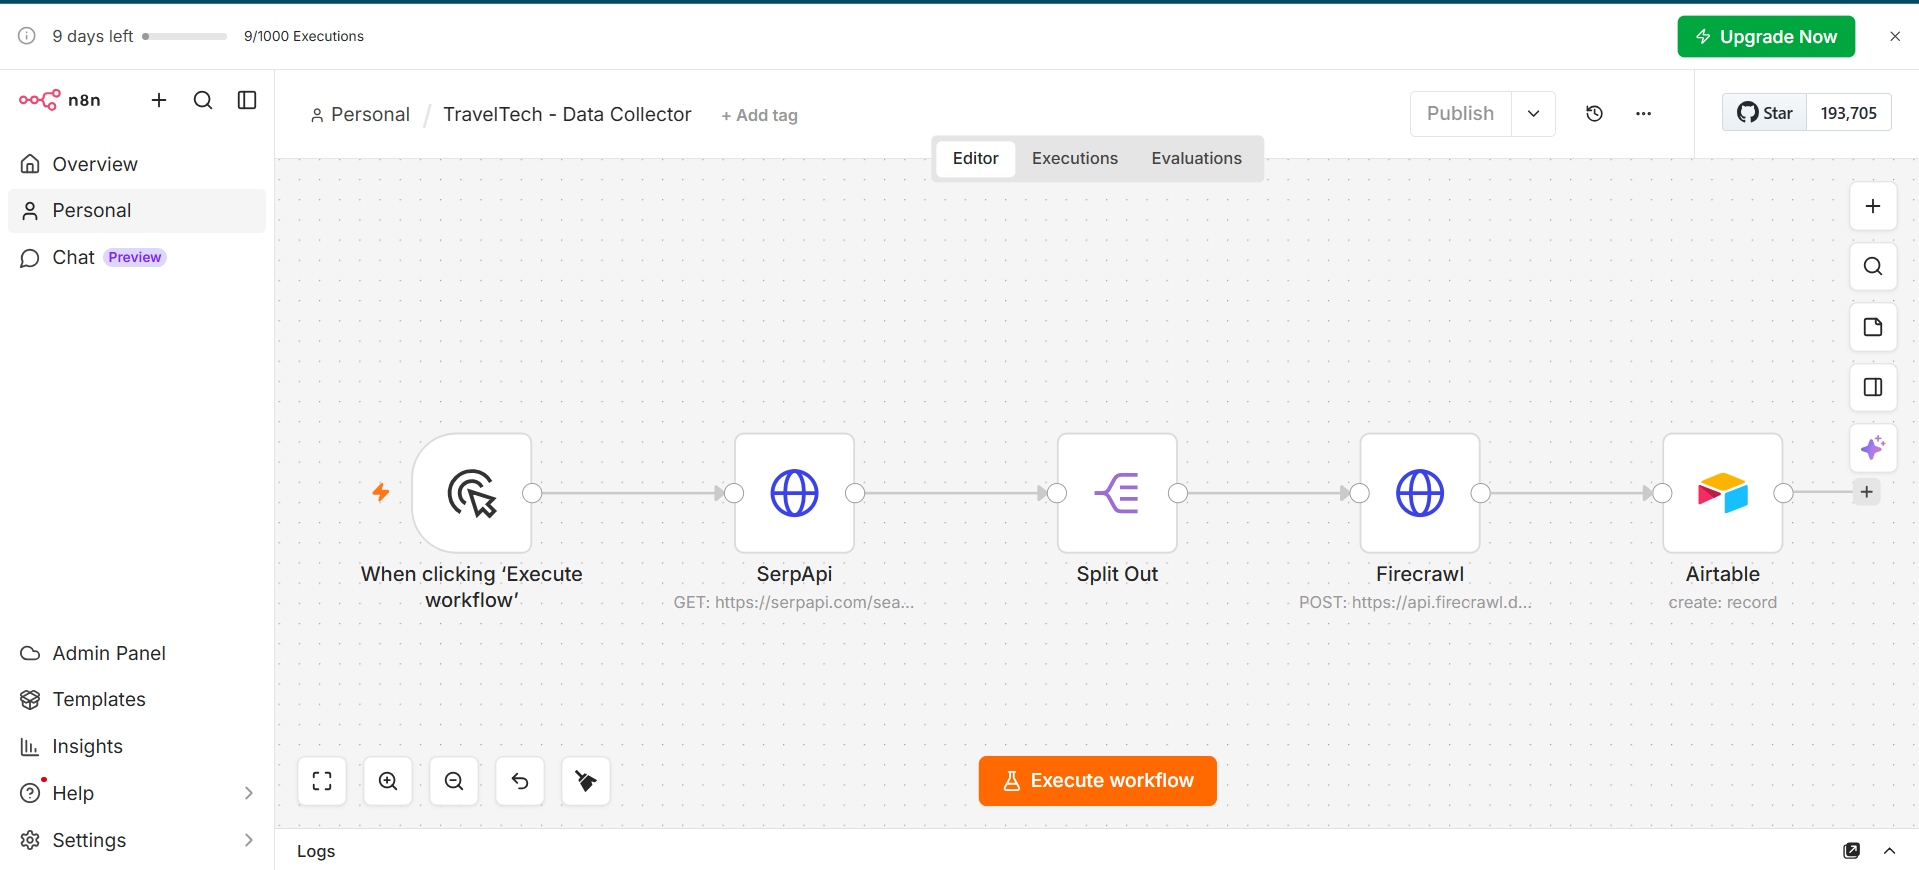Click the GitHub Star button
Image resolution: width=1919 pixels, height=870 pixels.
[1765, 113]
